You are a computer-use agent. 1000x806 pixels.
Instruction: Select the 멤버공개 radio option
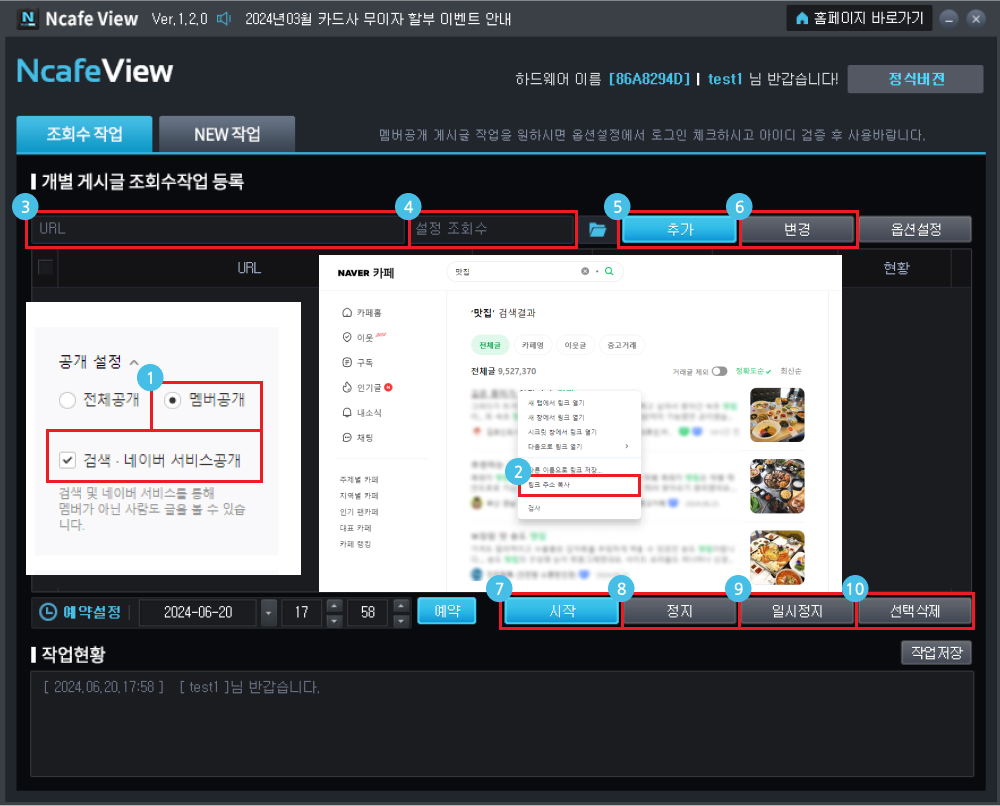[172, 400]
